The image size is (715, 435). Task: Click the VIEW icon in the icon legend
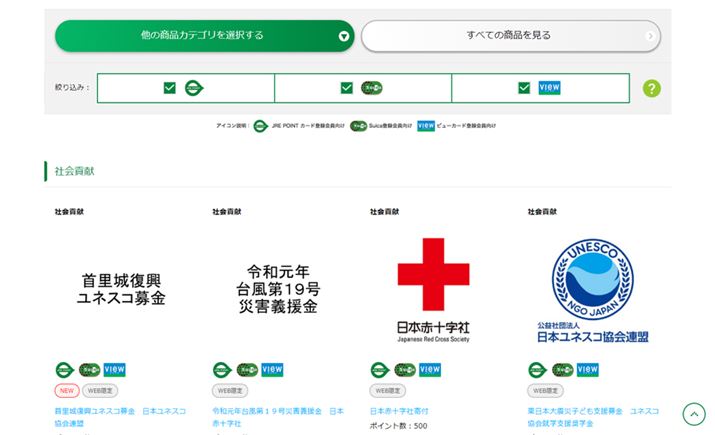coord(426,126)
